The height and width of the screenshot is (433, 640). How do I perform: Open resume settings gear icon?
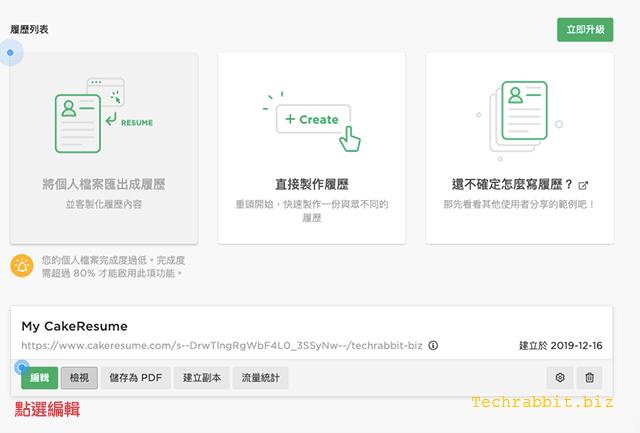point(560,377)
